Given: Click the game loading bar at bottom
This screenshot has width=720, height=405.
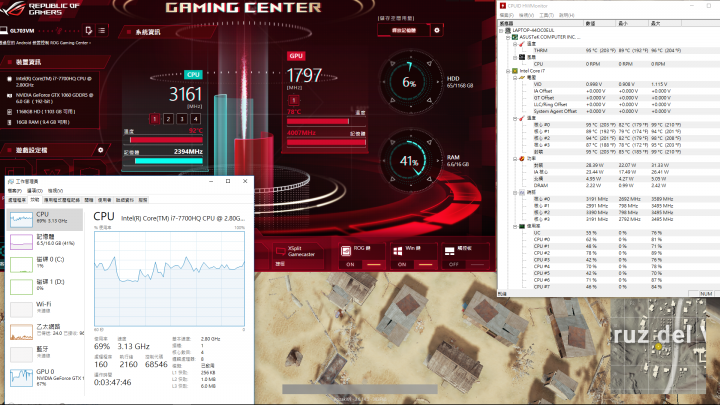Looking at the screenshot, I should pyautogui.click(x=360, y=389).
